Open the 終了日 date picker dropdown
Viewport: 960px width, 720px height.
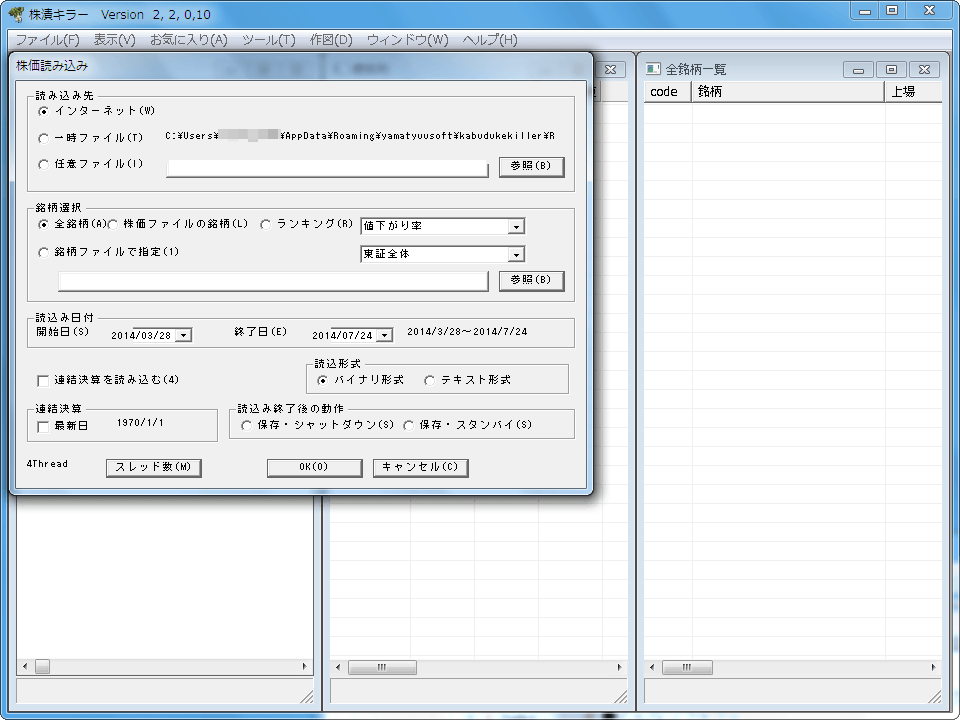click(384, 336)
